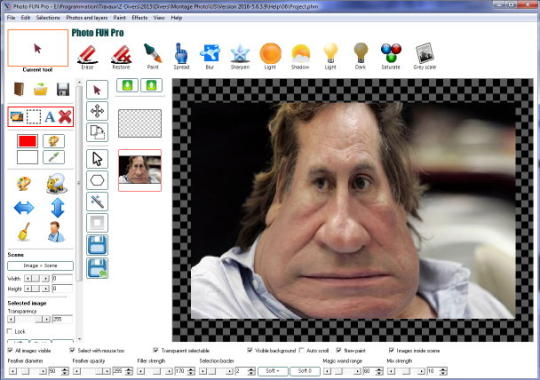Viewport: 540px width, 380px height.
Task: Increase Selection border spin arrow
Action: click(251, 369)
